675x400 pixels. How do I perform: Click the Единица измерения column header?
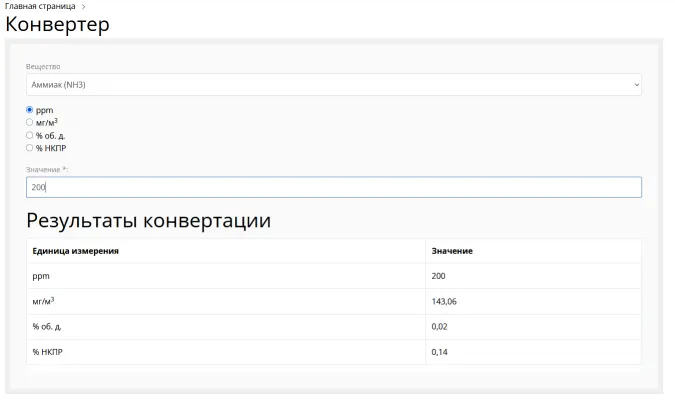click(75, 251)
